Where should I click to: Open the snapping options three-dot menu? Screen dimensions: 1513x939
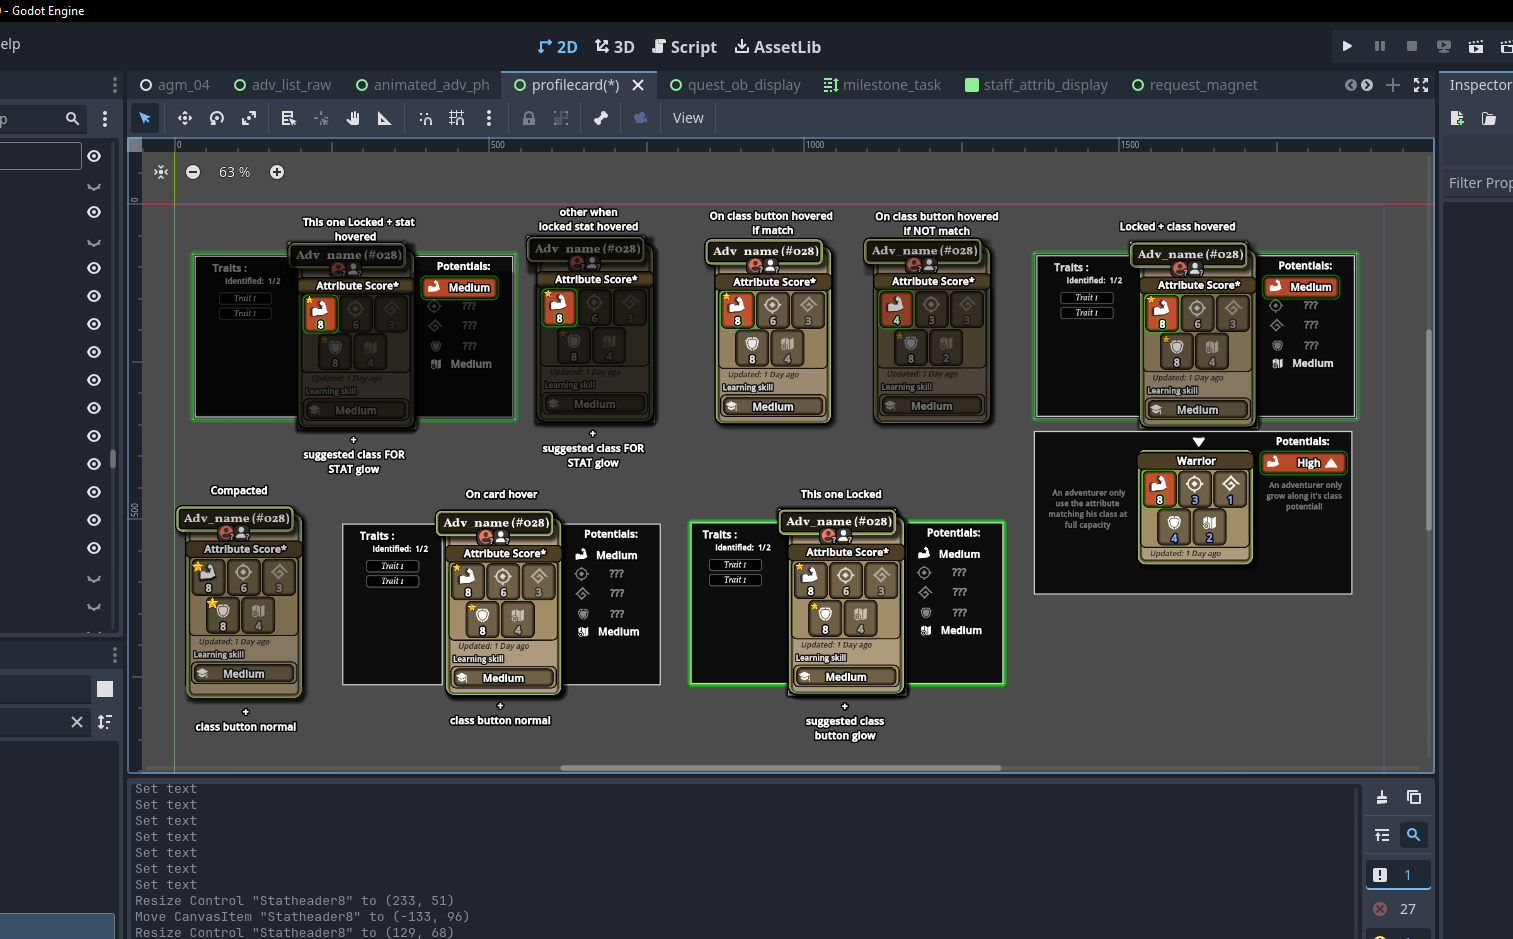pyautogui.click(x=489, y=118)
